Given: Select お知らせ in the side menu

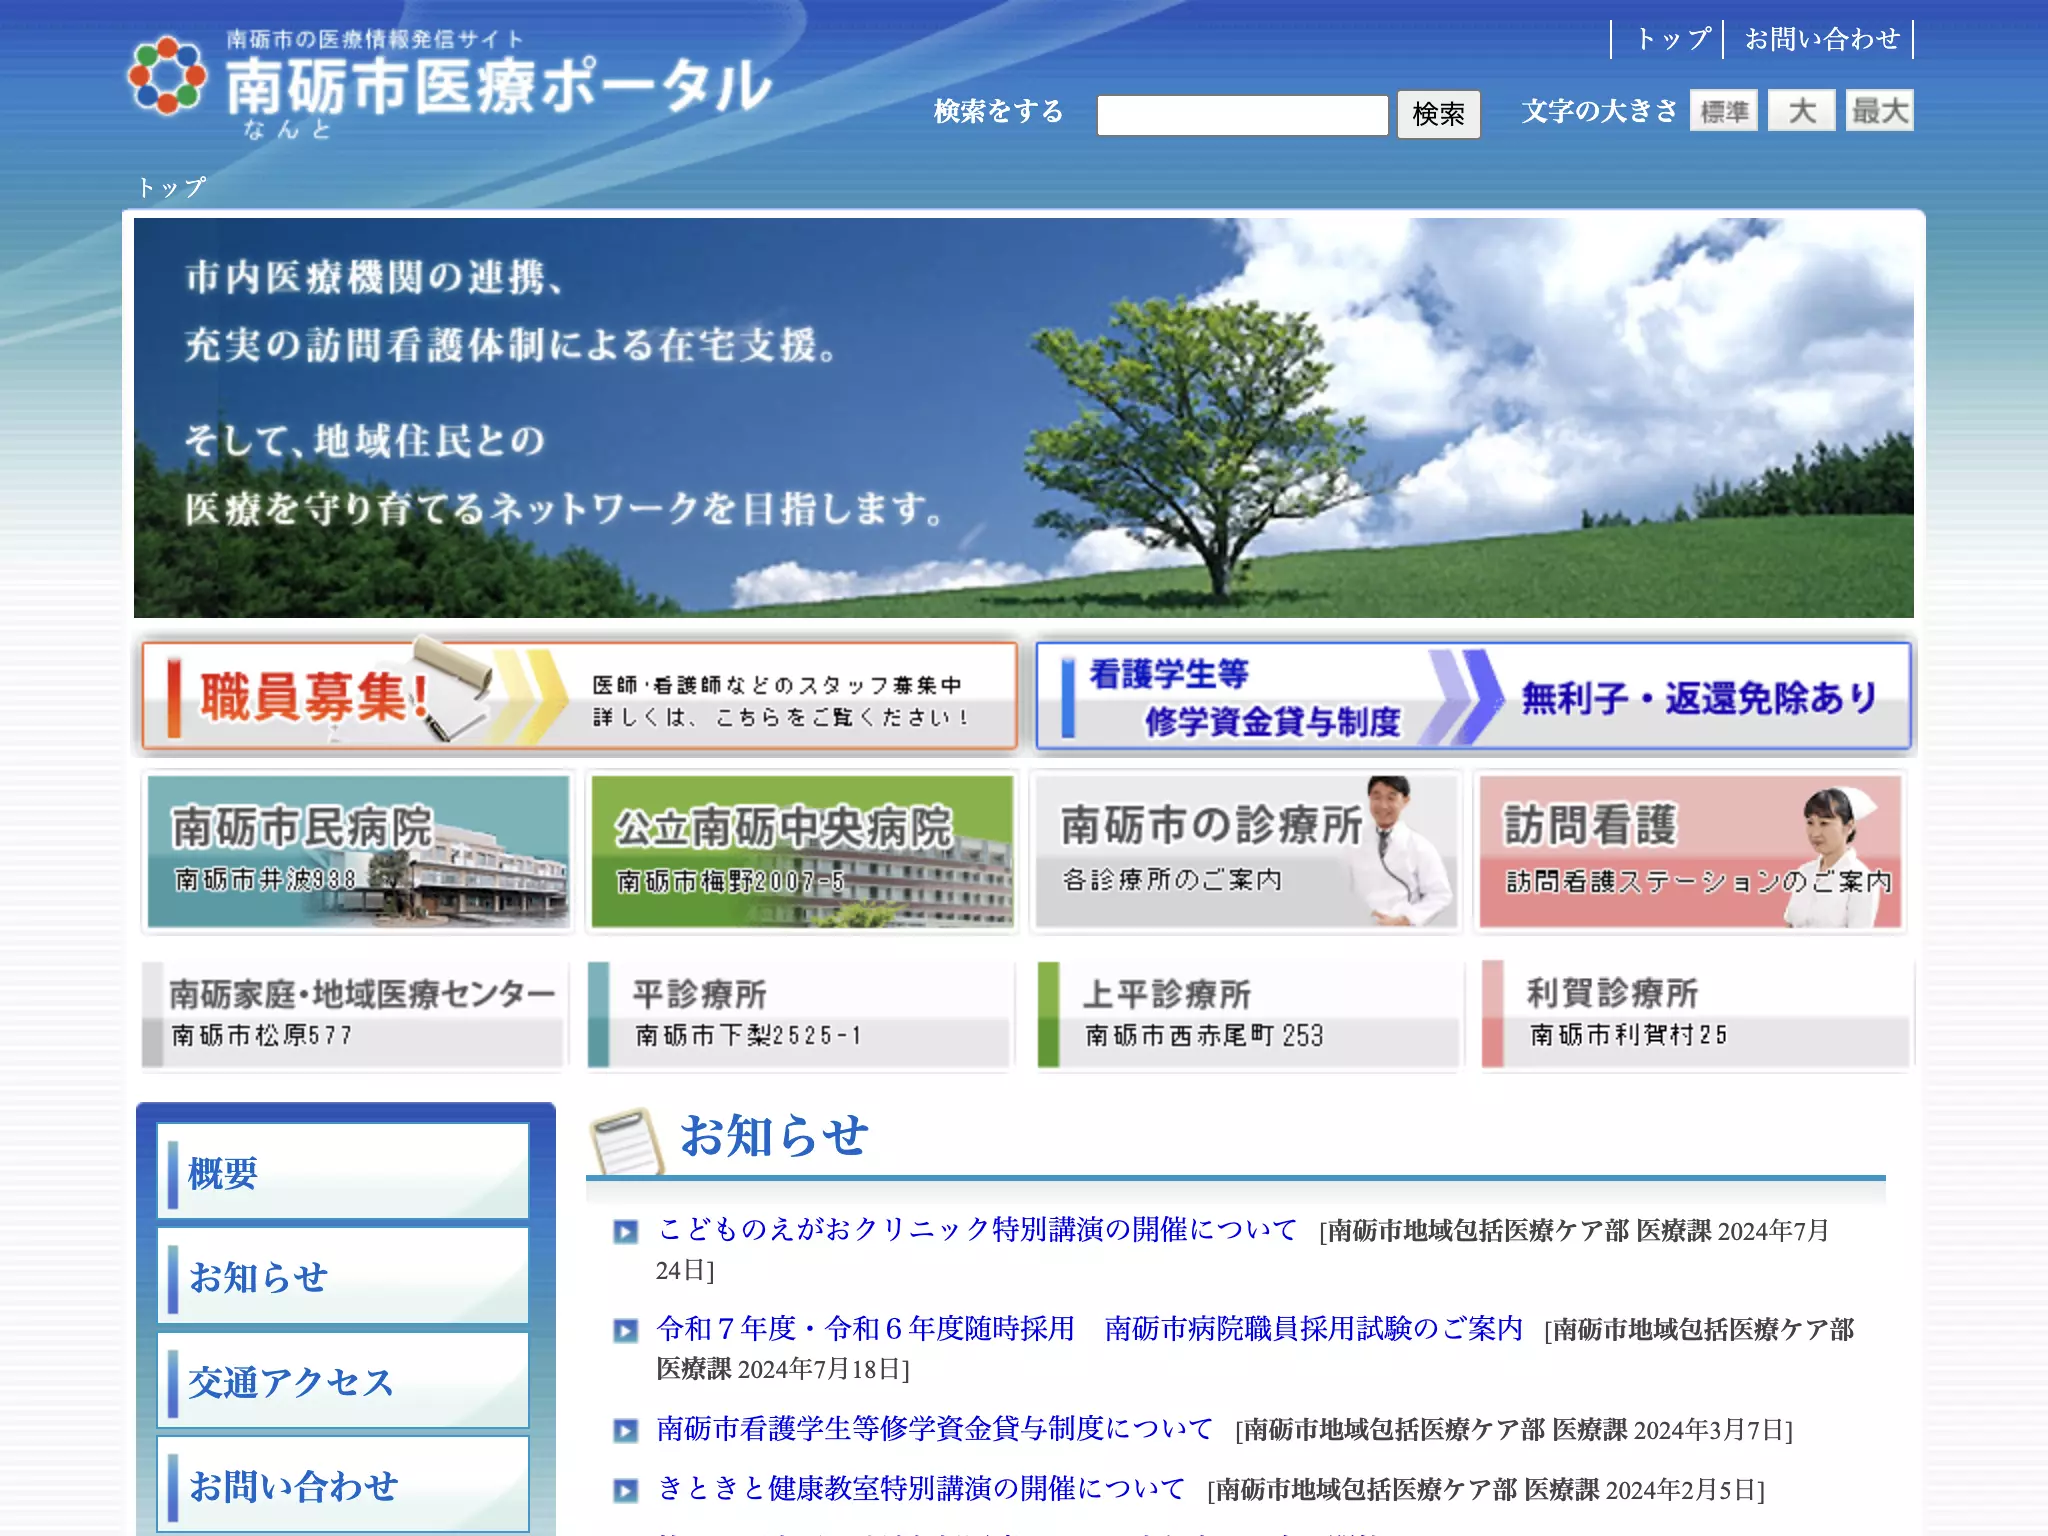Looking at the screenshot, I should 343,1275.
